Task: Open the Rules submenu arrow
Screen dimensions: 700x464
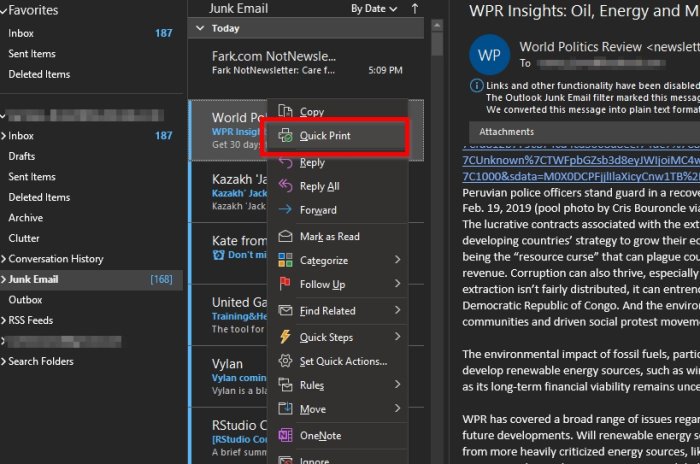Action: pos(397,384)
